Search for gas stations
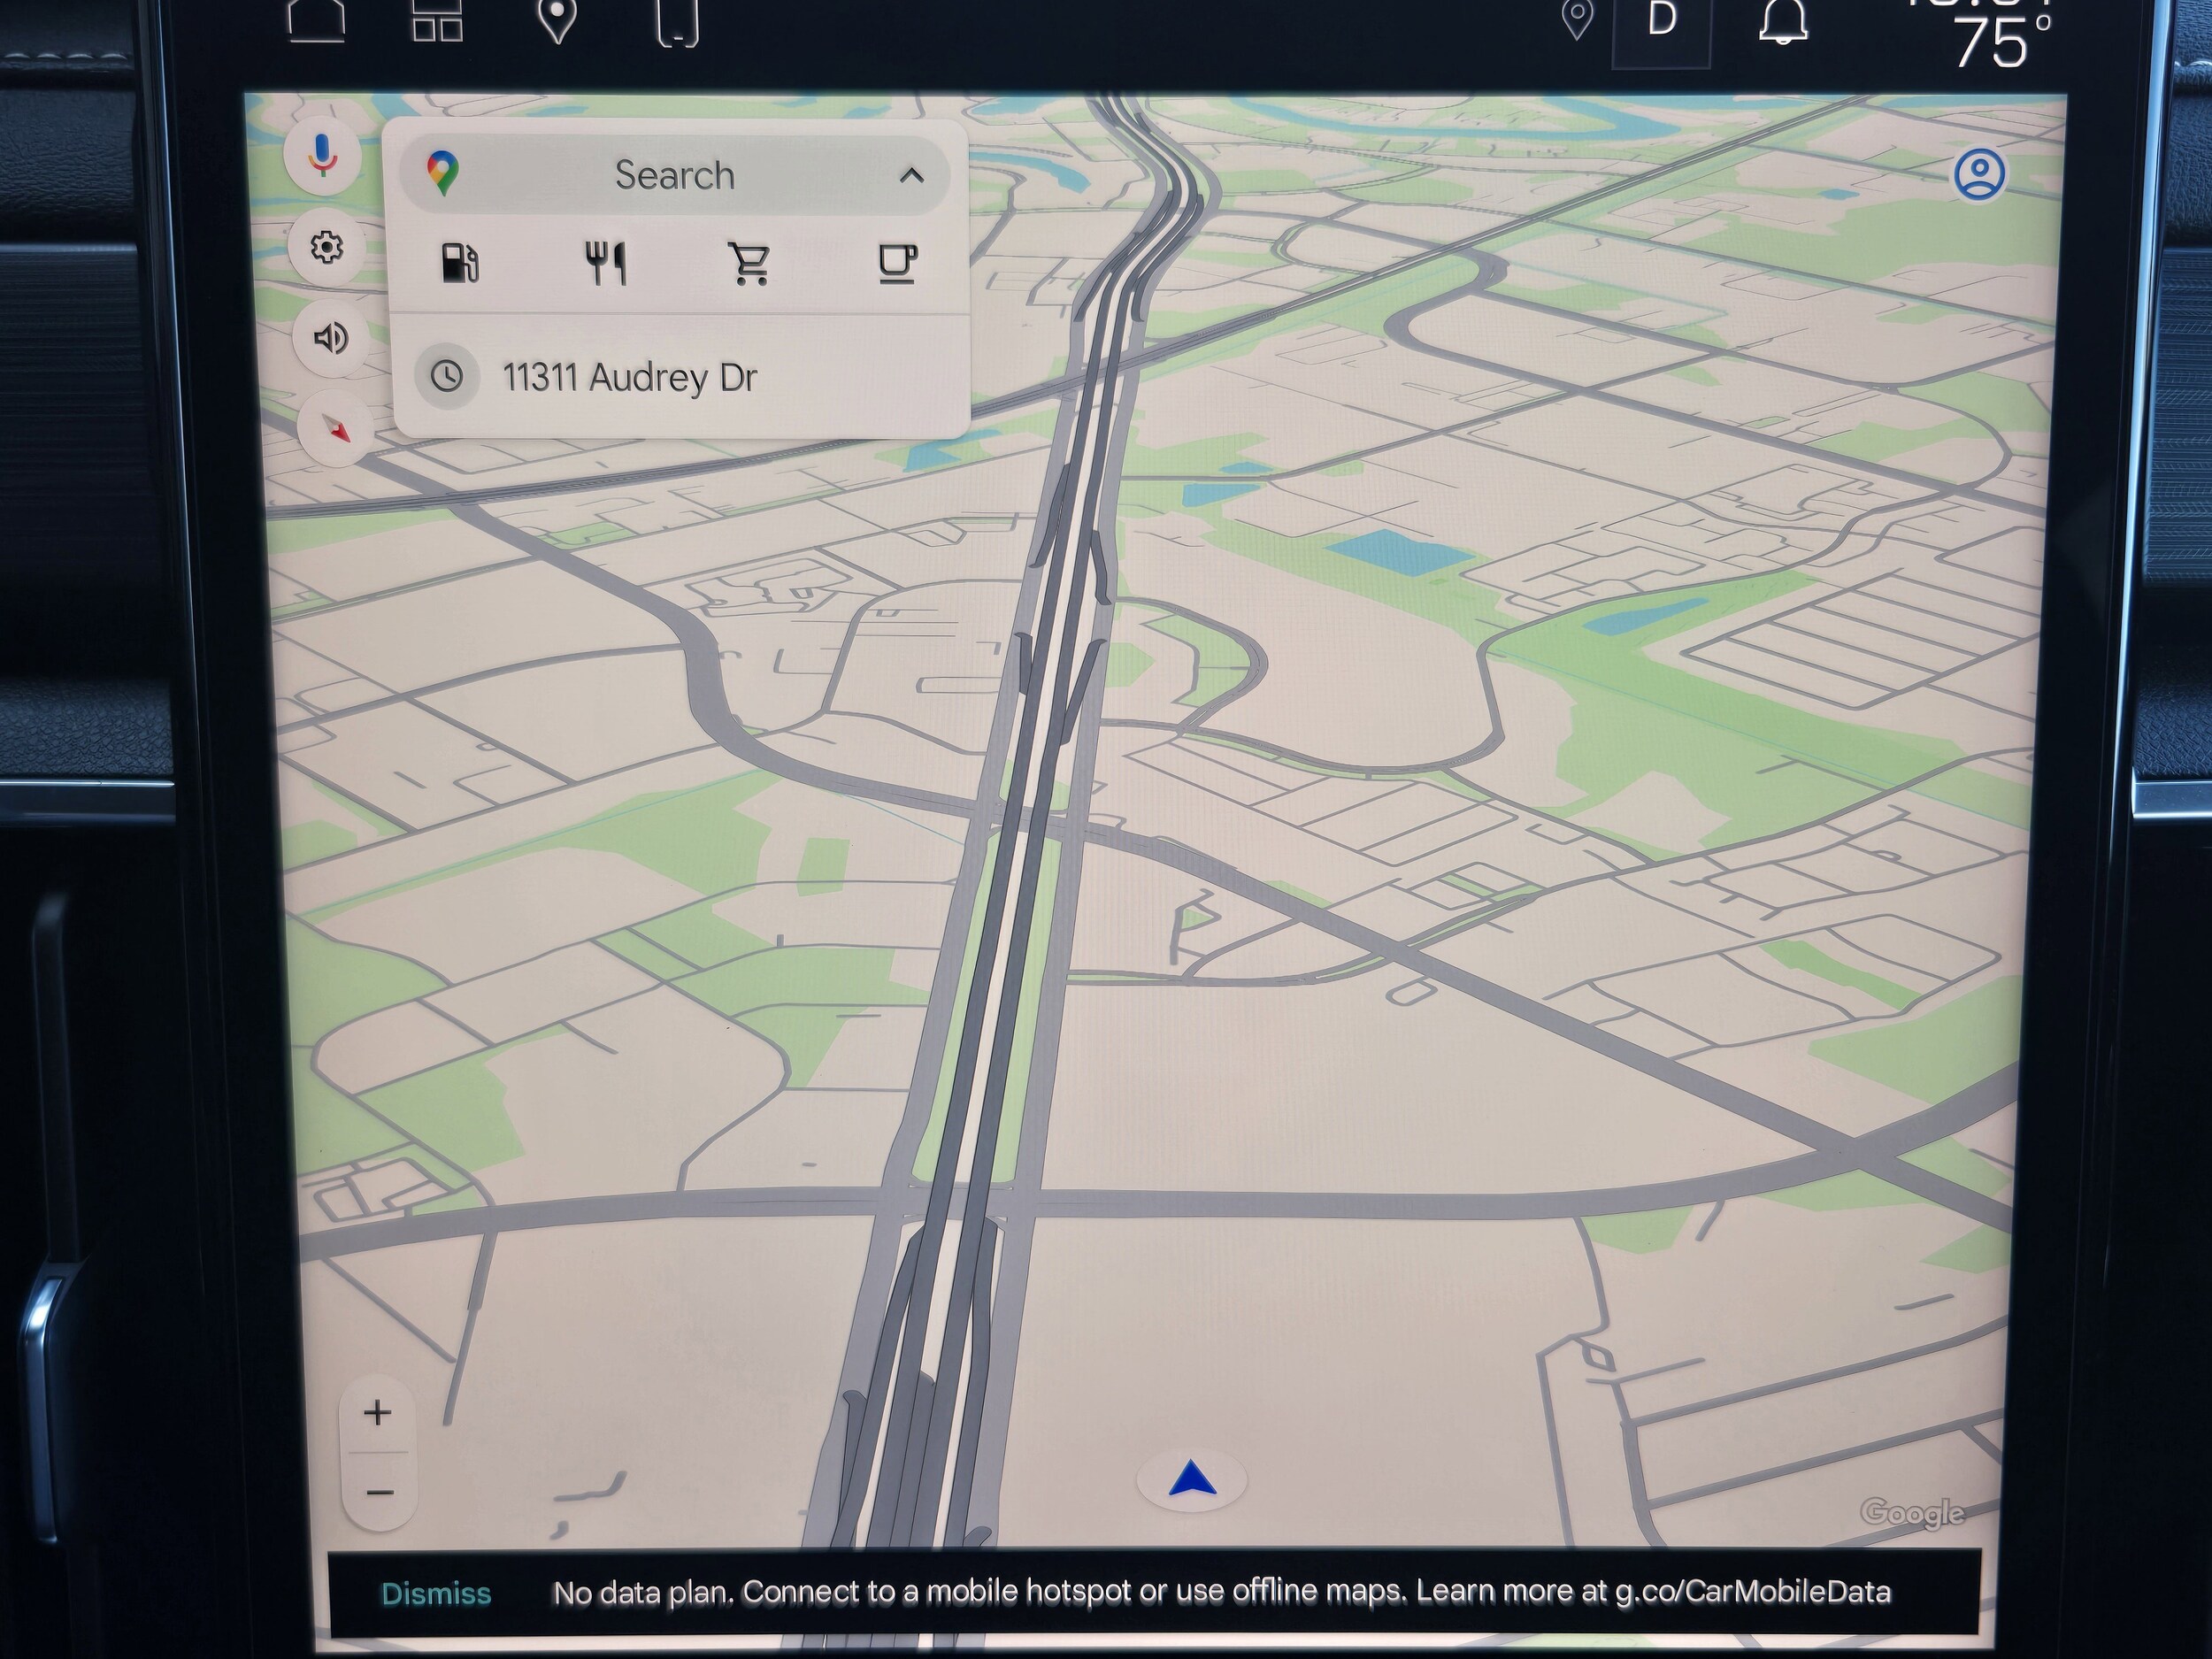Viewport: 2212px width, 1659px height. click(x=459, y=264)
